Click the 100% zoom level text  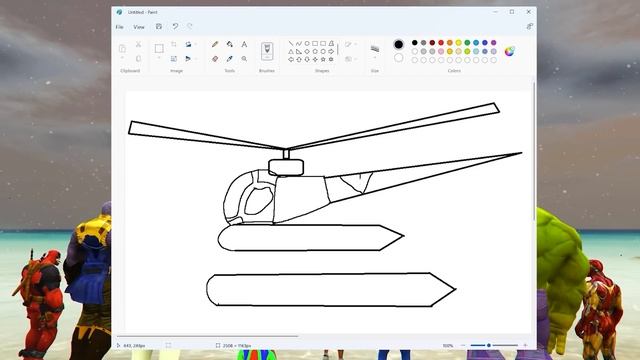click(x=448, y=345)
